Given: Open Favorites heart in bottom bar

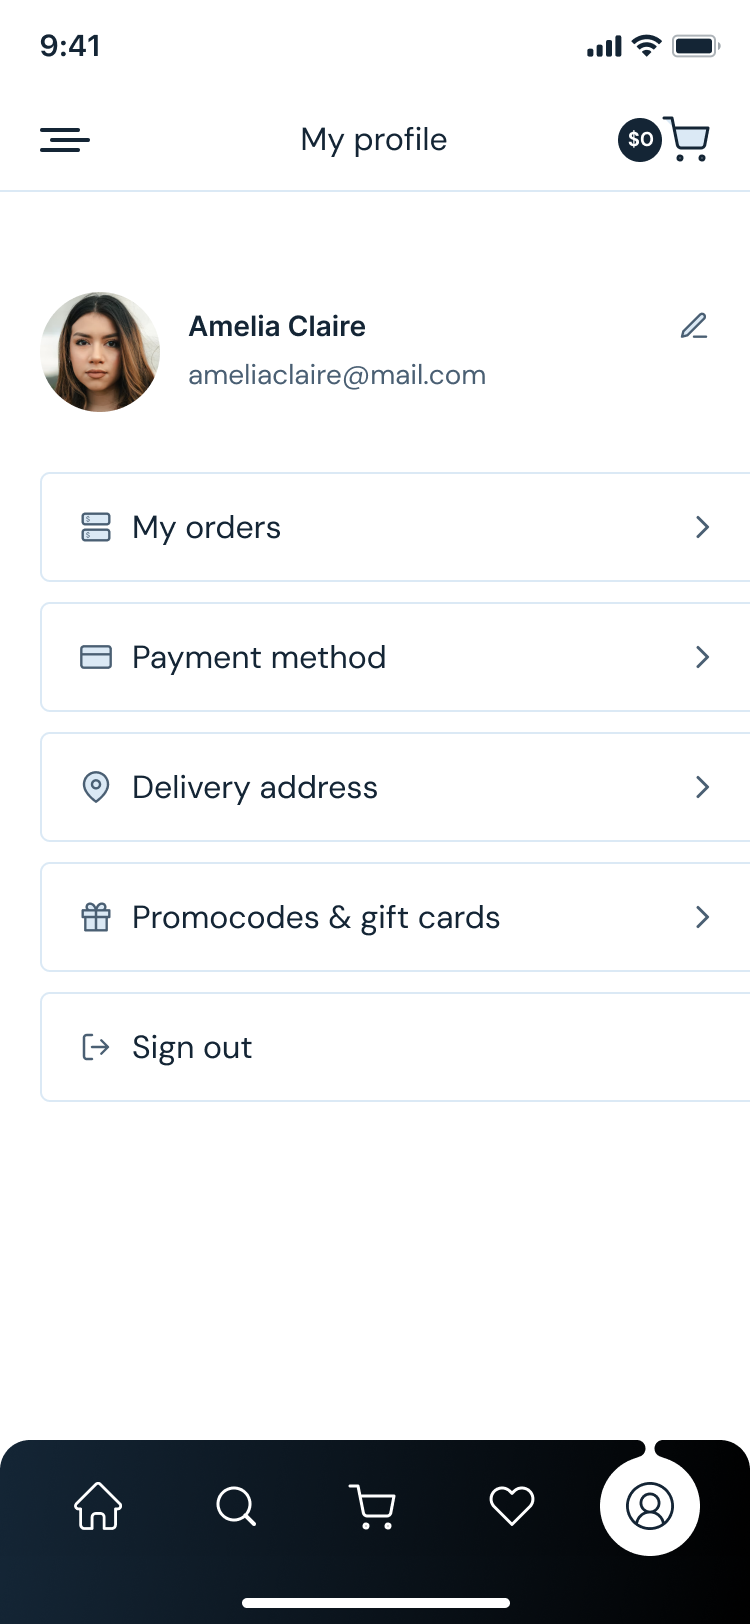Looking at the screenshot, I should tap(511, 1505).
